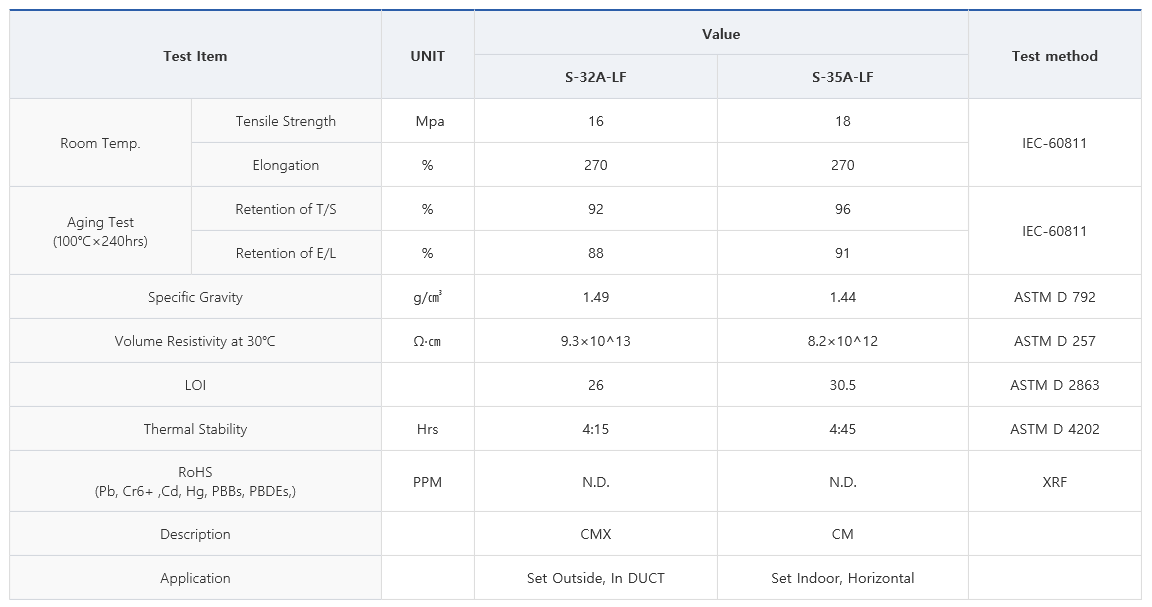Click the XRF test method cell
1152x607 pixels.
coord(1054,482)
